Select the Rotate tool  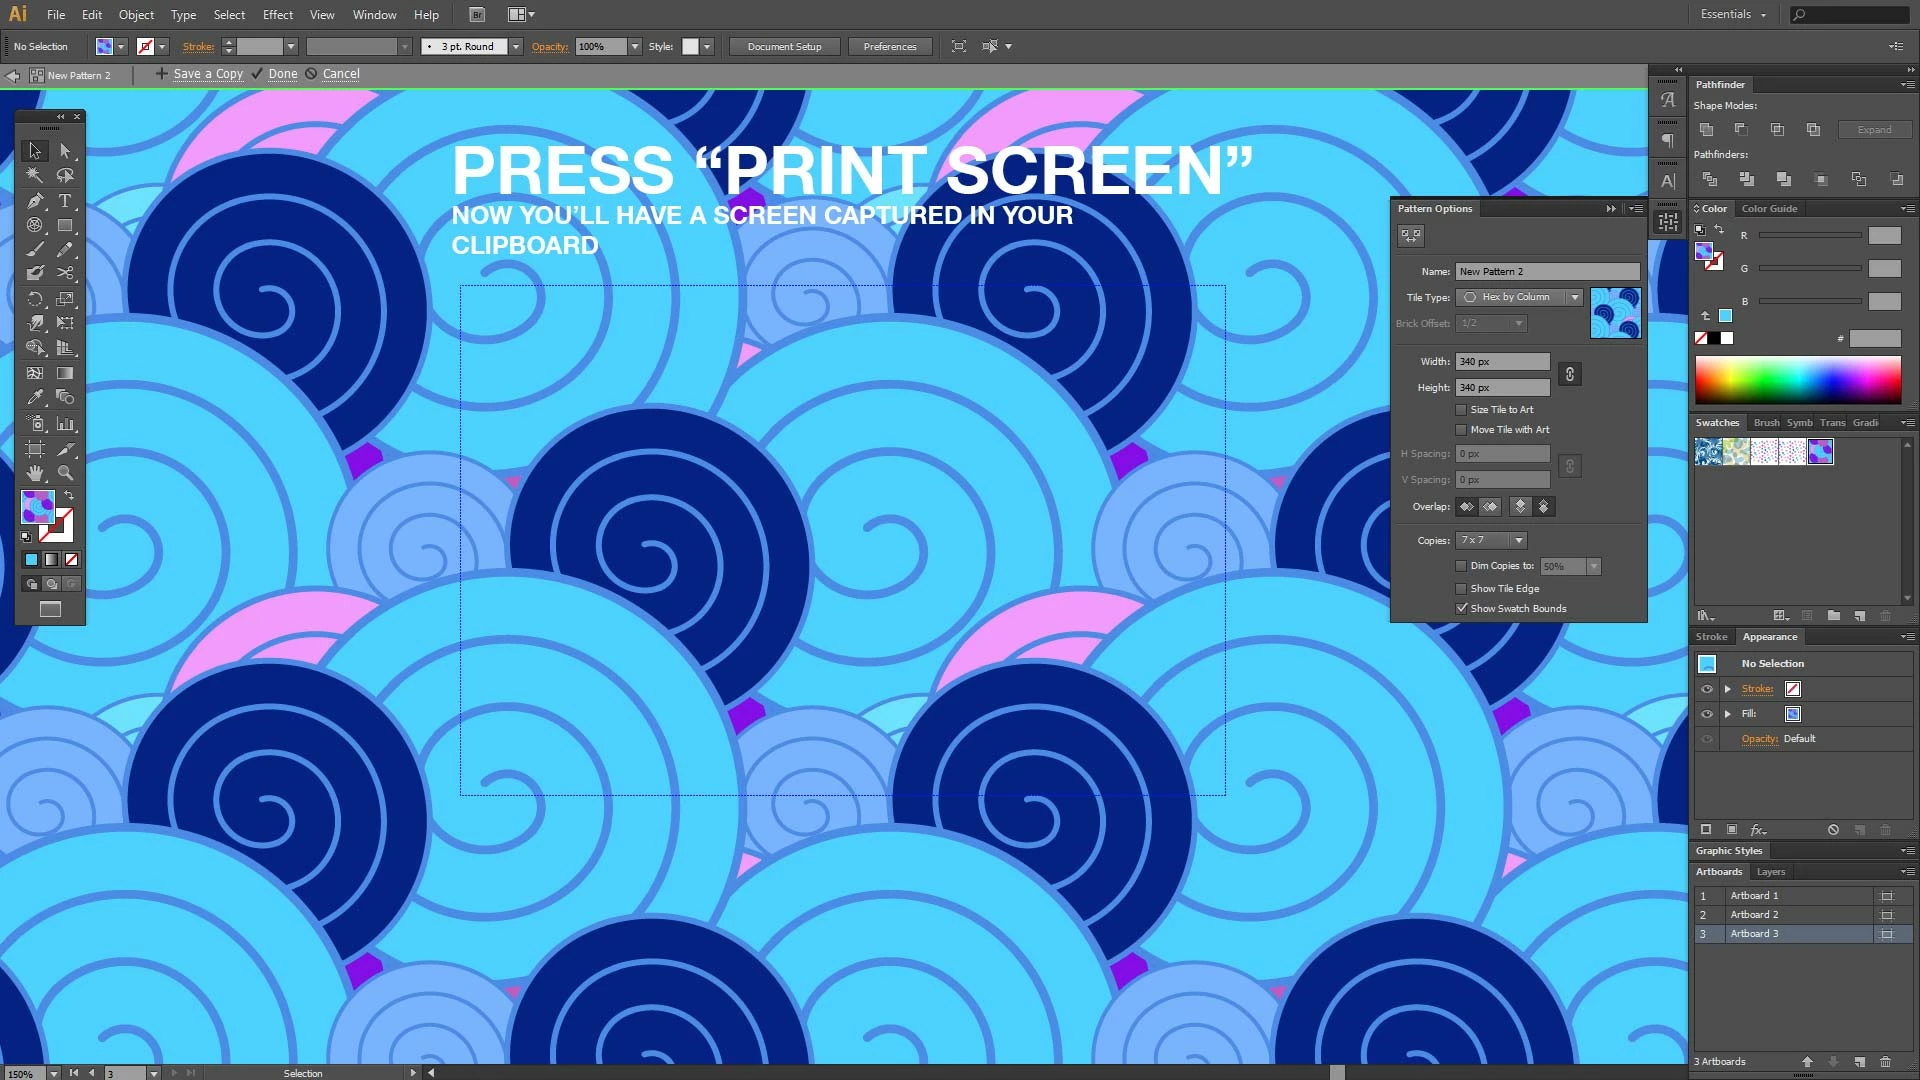tap(35, 299)
